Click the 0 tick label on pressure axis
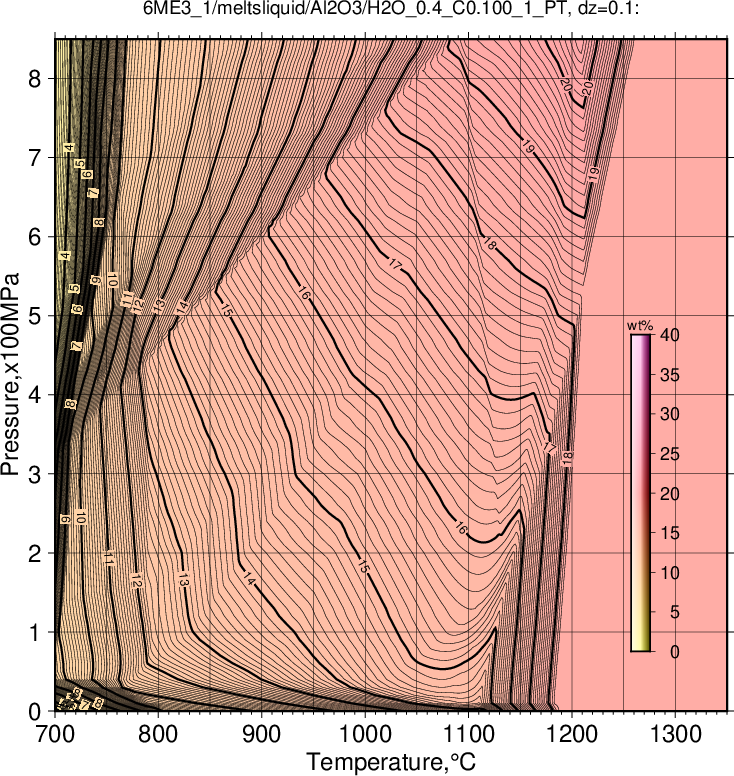 [35, 712]
